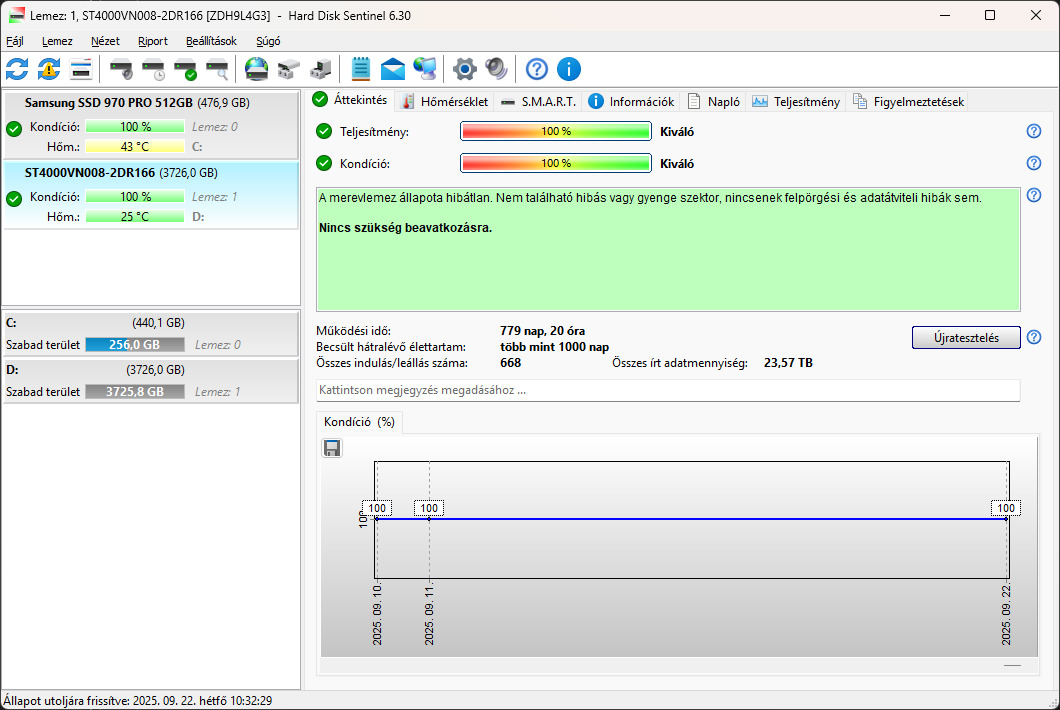Click the disk with magnifier toolbar icon
This screenshot has height=710, width=1060.
217,69
